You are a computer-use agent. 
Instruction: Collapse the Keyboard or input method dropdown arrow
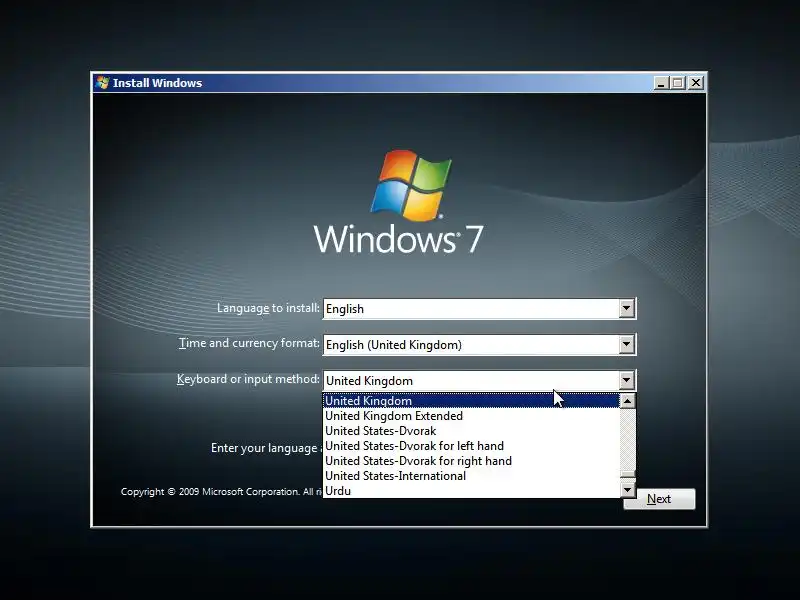coord(626,380)
